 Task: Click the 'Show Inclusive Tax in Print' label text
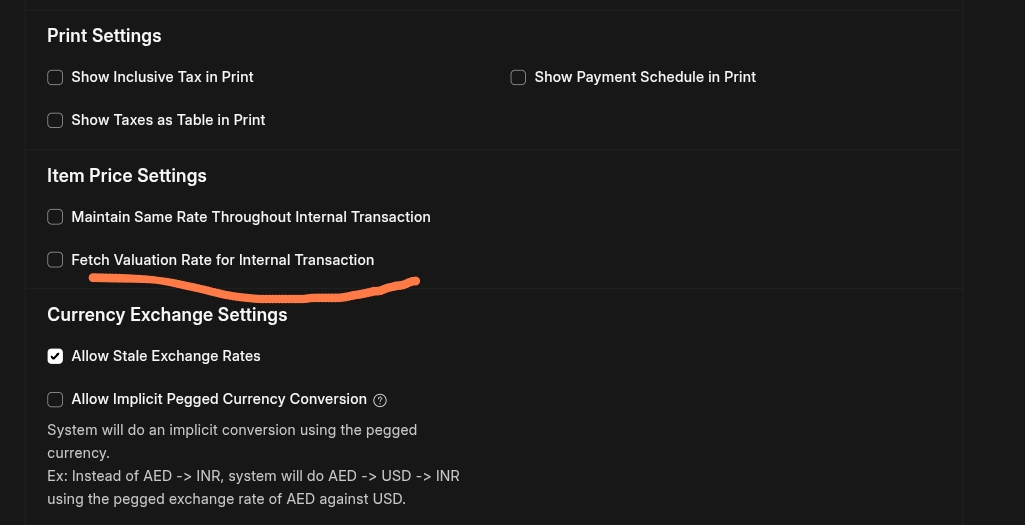coord(163,77)
